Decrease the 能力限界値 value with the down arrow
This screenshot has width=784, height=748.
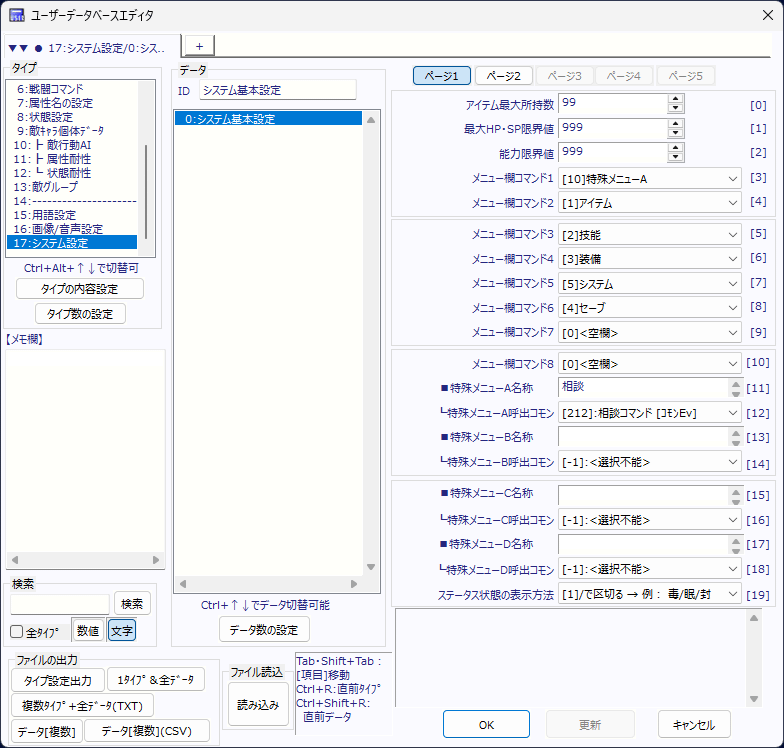(x=675, y=157)
